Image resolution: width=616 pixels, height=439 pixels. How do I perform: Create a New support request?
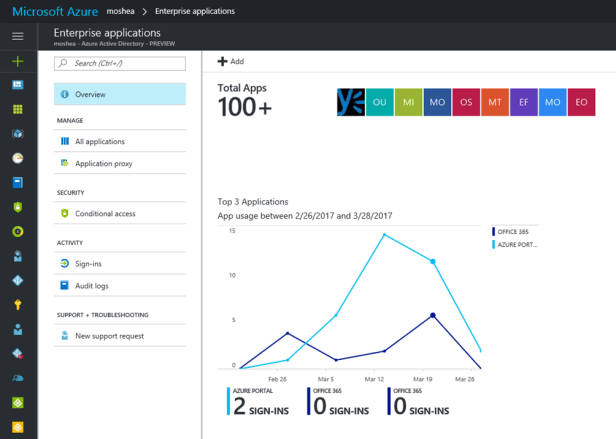tap(119, 335)
